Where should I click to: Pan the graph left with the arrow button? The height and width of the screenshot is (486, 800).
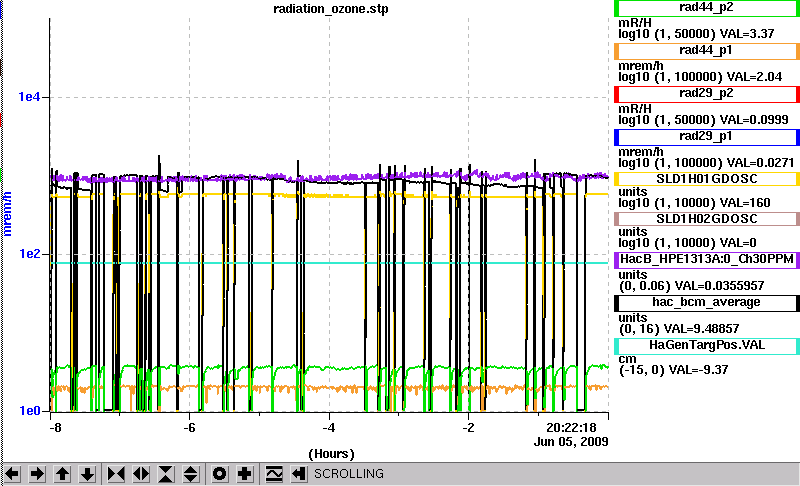pyautogui.click(x=12, y=474)
